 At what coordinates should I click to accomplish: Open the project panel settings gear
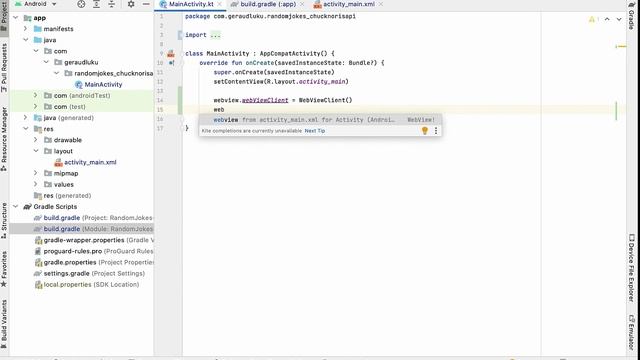coord(131,4)
